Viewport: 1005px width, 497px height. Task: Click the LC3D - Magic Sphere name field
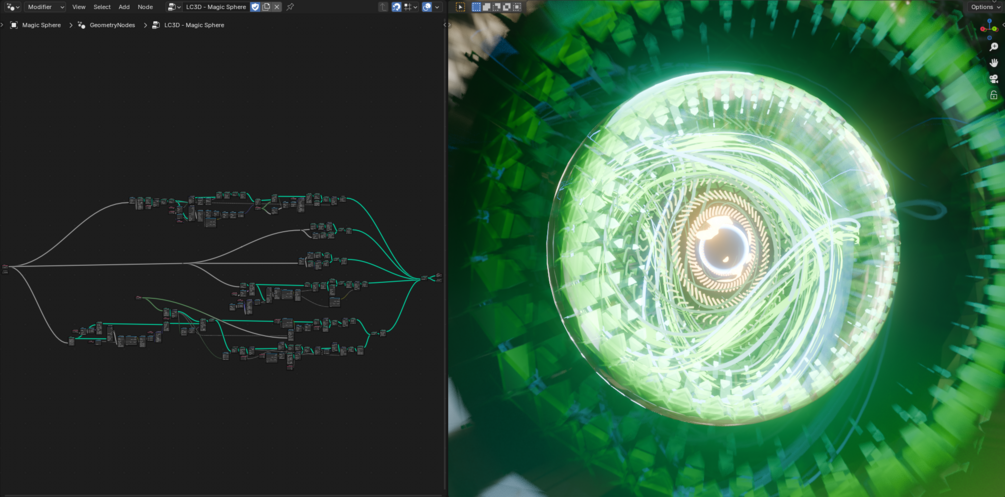click(215, 6)
